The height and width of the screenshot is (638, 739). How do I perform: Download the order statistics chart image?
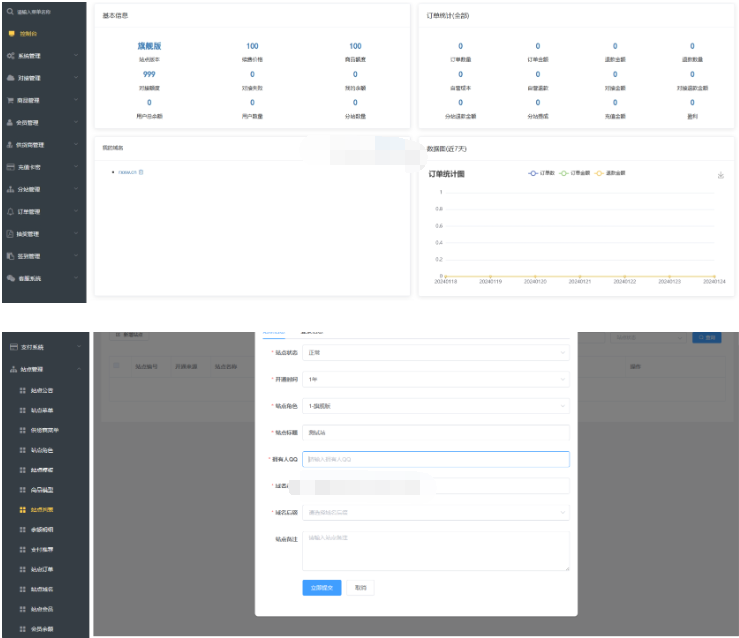[x=720, y=176]
